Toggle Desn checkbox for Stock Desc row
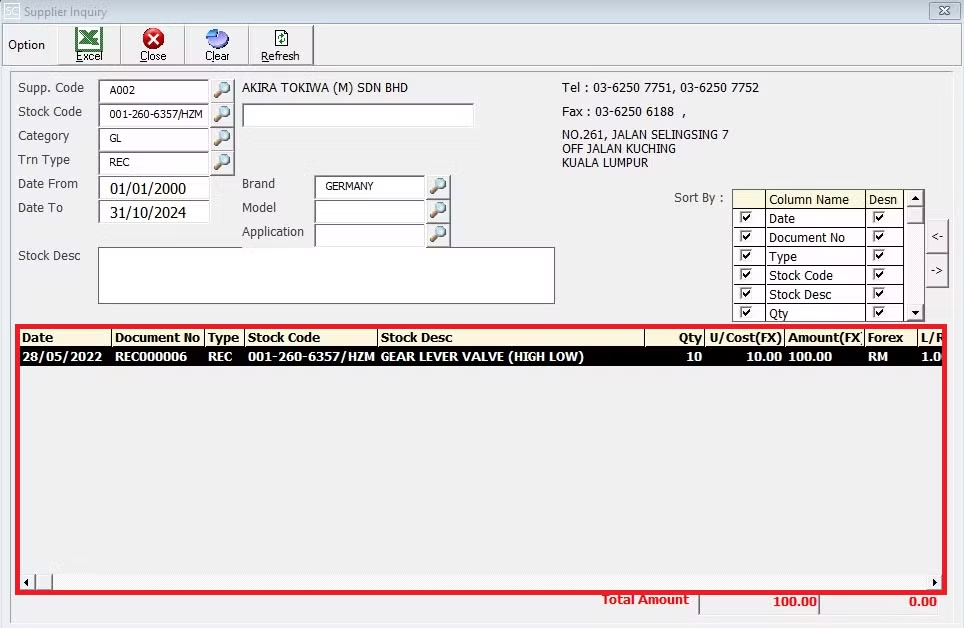The height and width of the screenshot is (628, 964). [879, 294]
